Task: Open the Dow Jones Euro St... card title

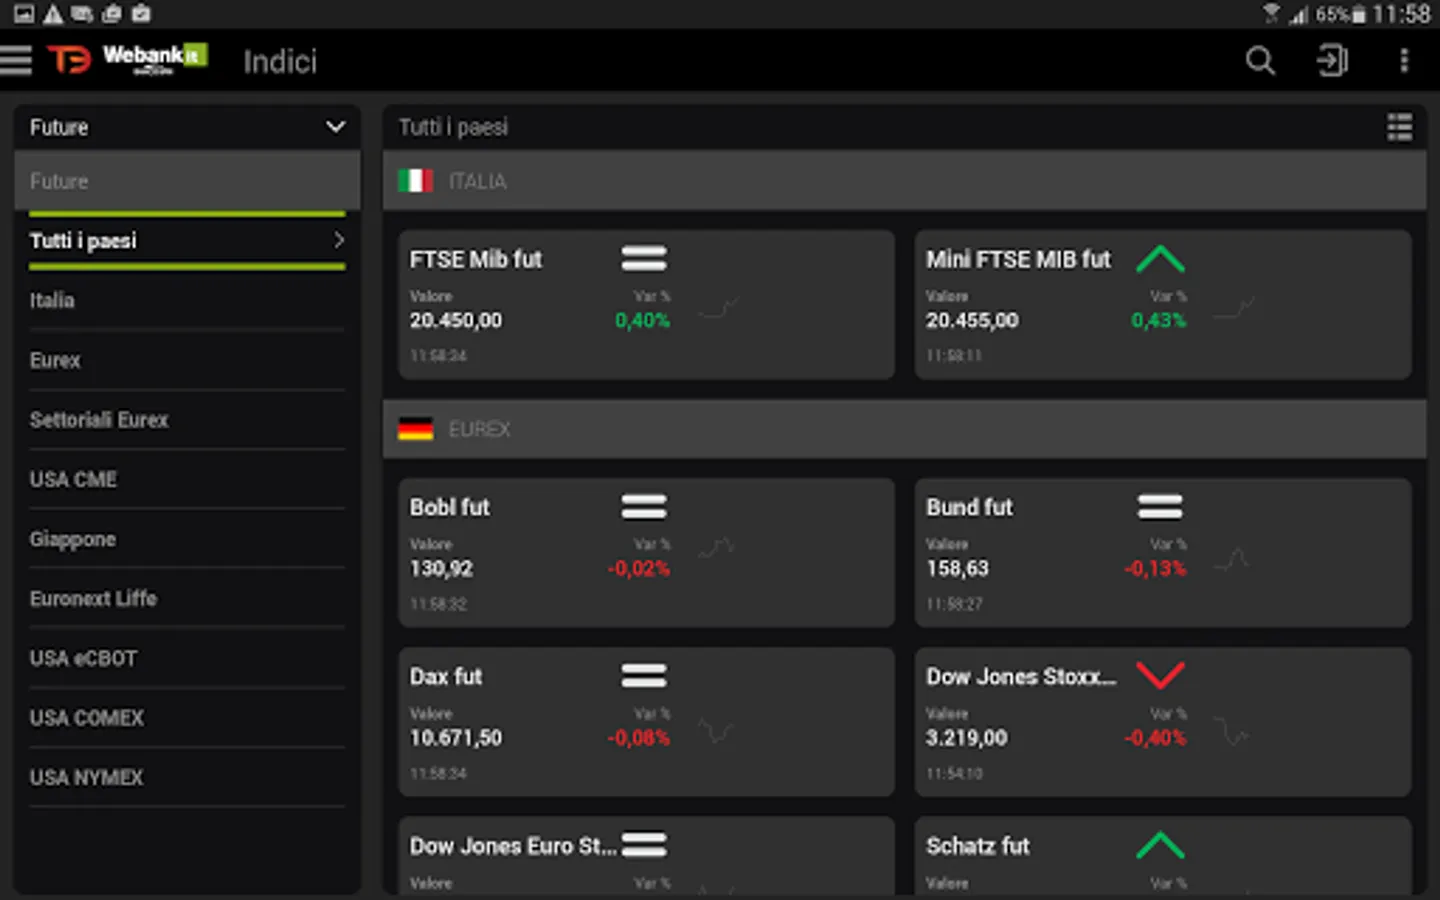Action: pos(513,846)
